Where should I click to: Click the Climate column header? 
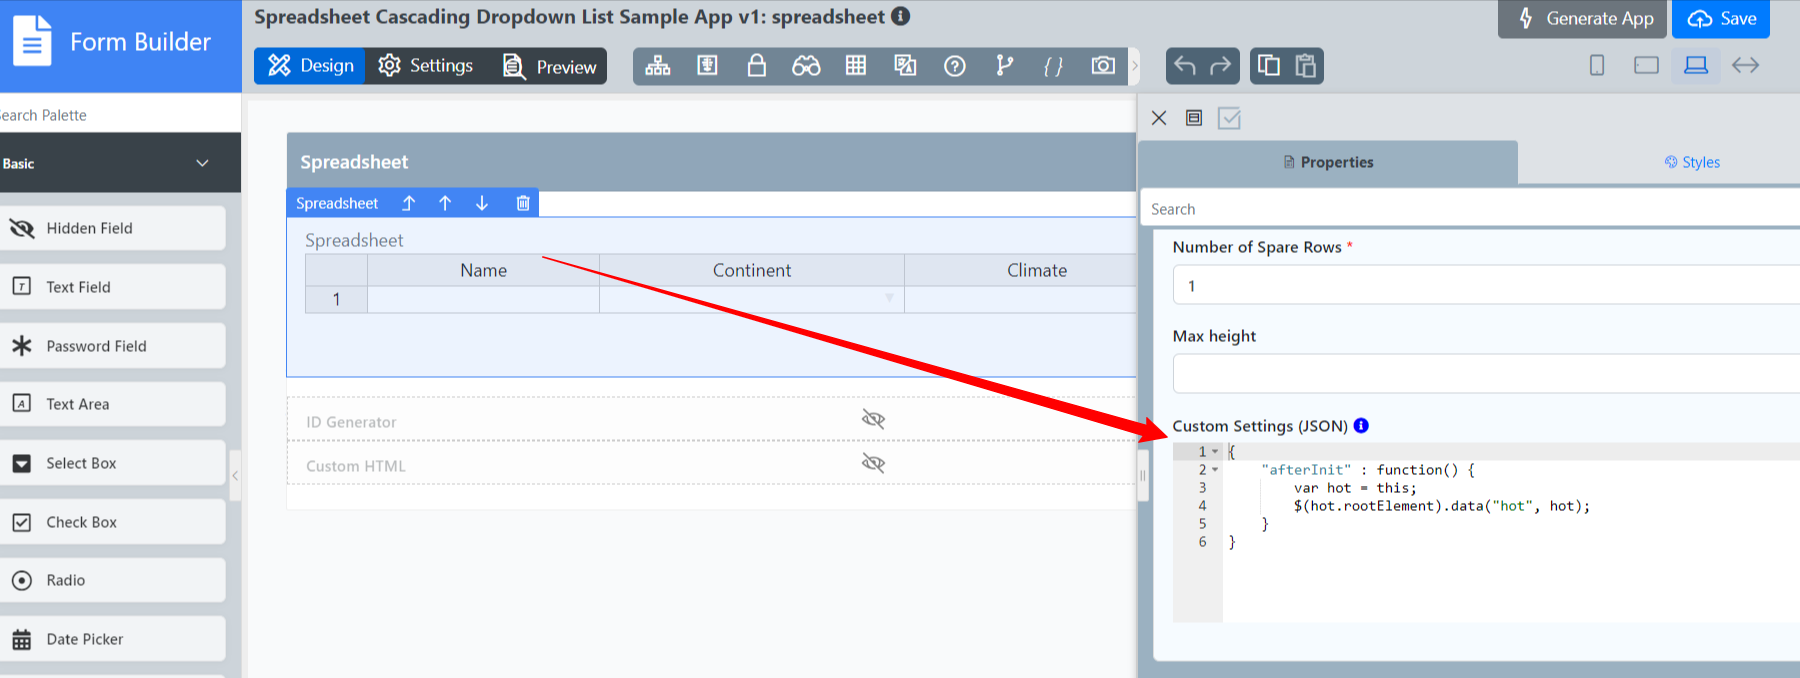(x=1021, y=270)
